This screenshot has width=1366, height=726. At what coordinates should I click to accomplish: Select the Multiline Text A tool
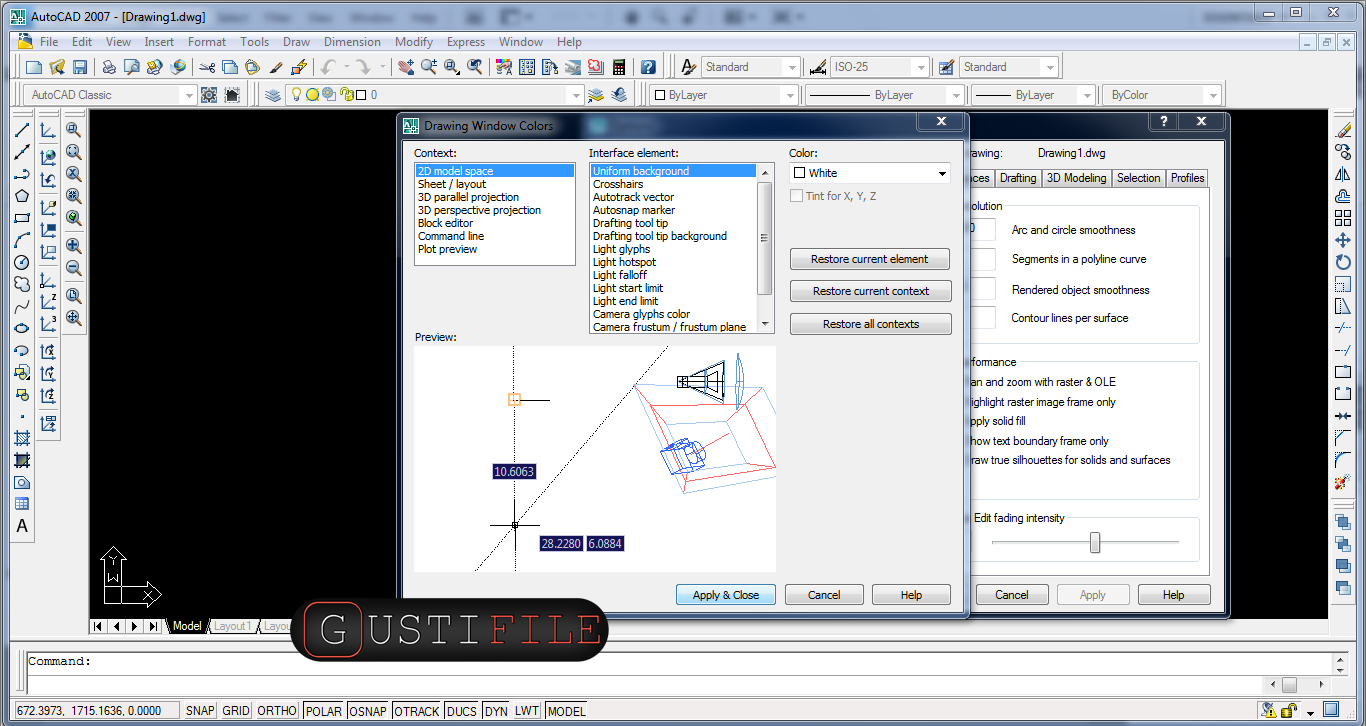tap(22, 526)
